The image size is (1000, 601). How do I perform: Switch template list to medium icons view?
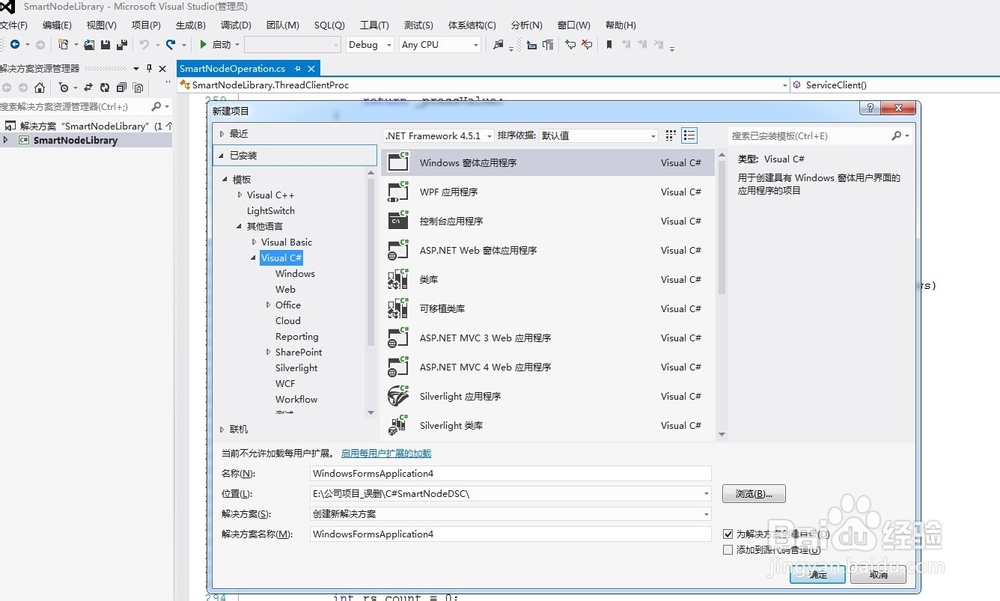click(x=689, y=135)
